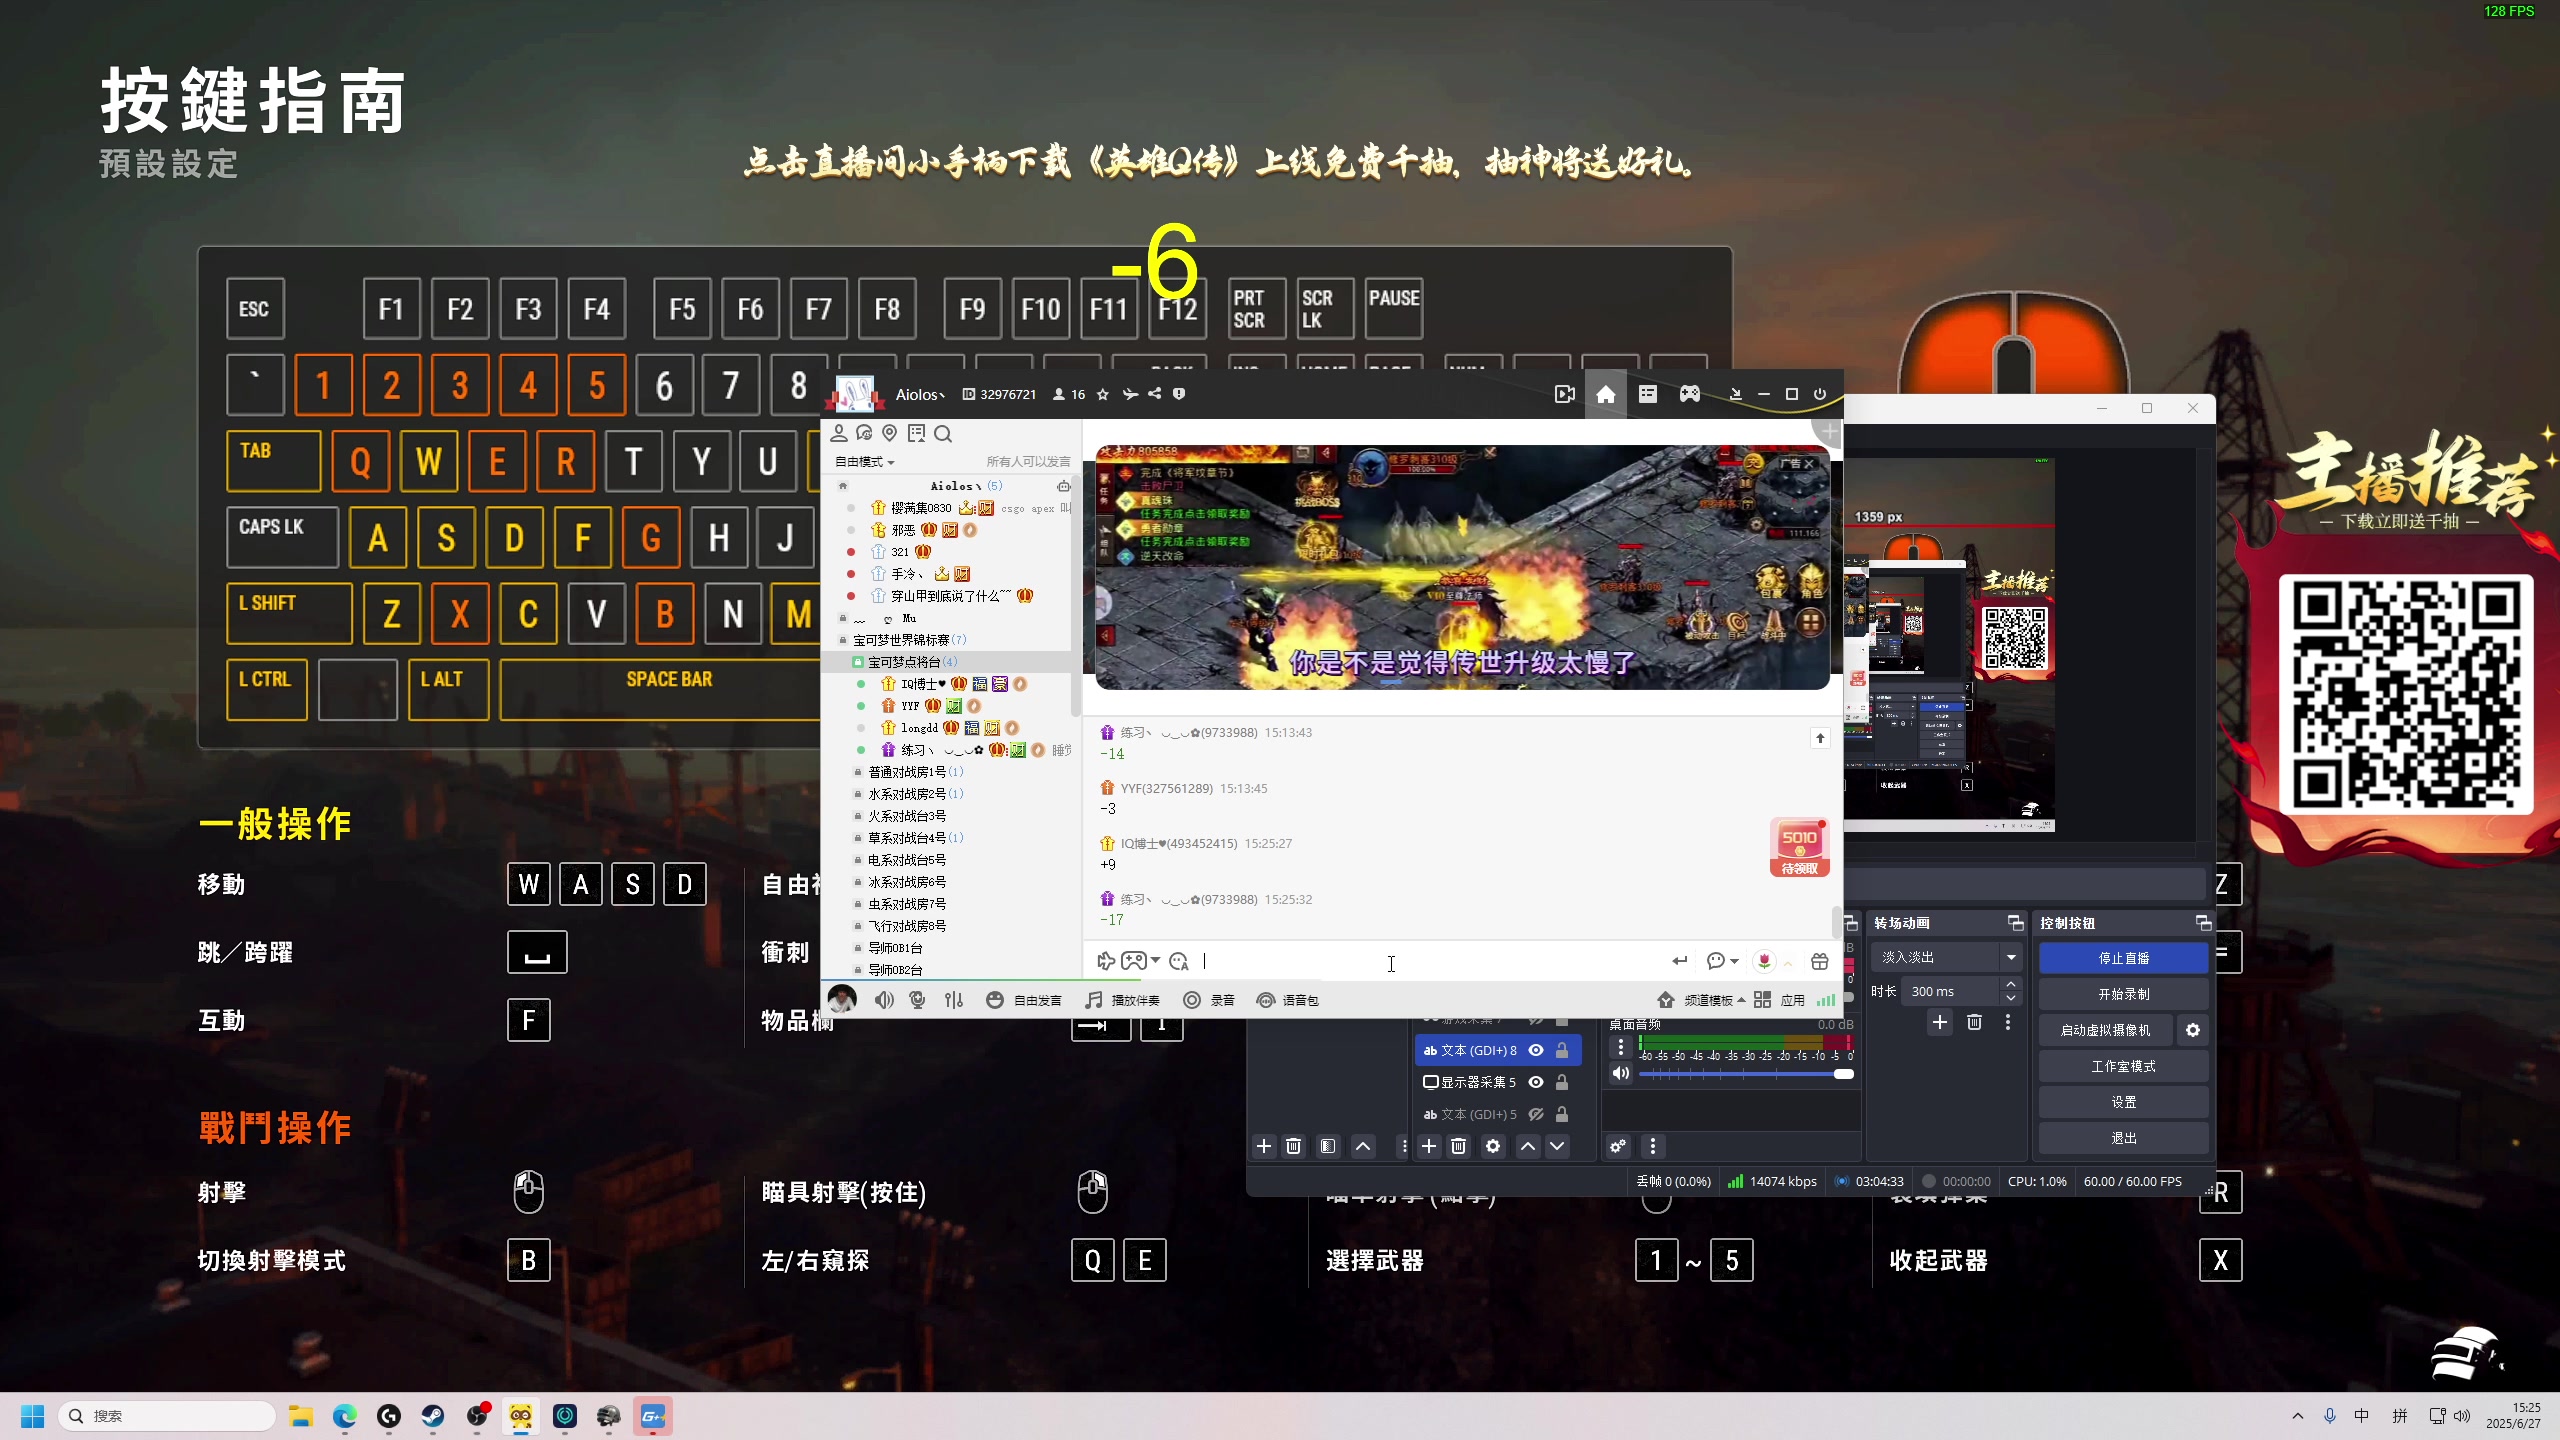Click the 录音 record button in YY
The image size is (2560, 1440).
(x=1209, y=1000)
